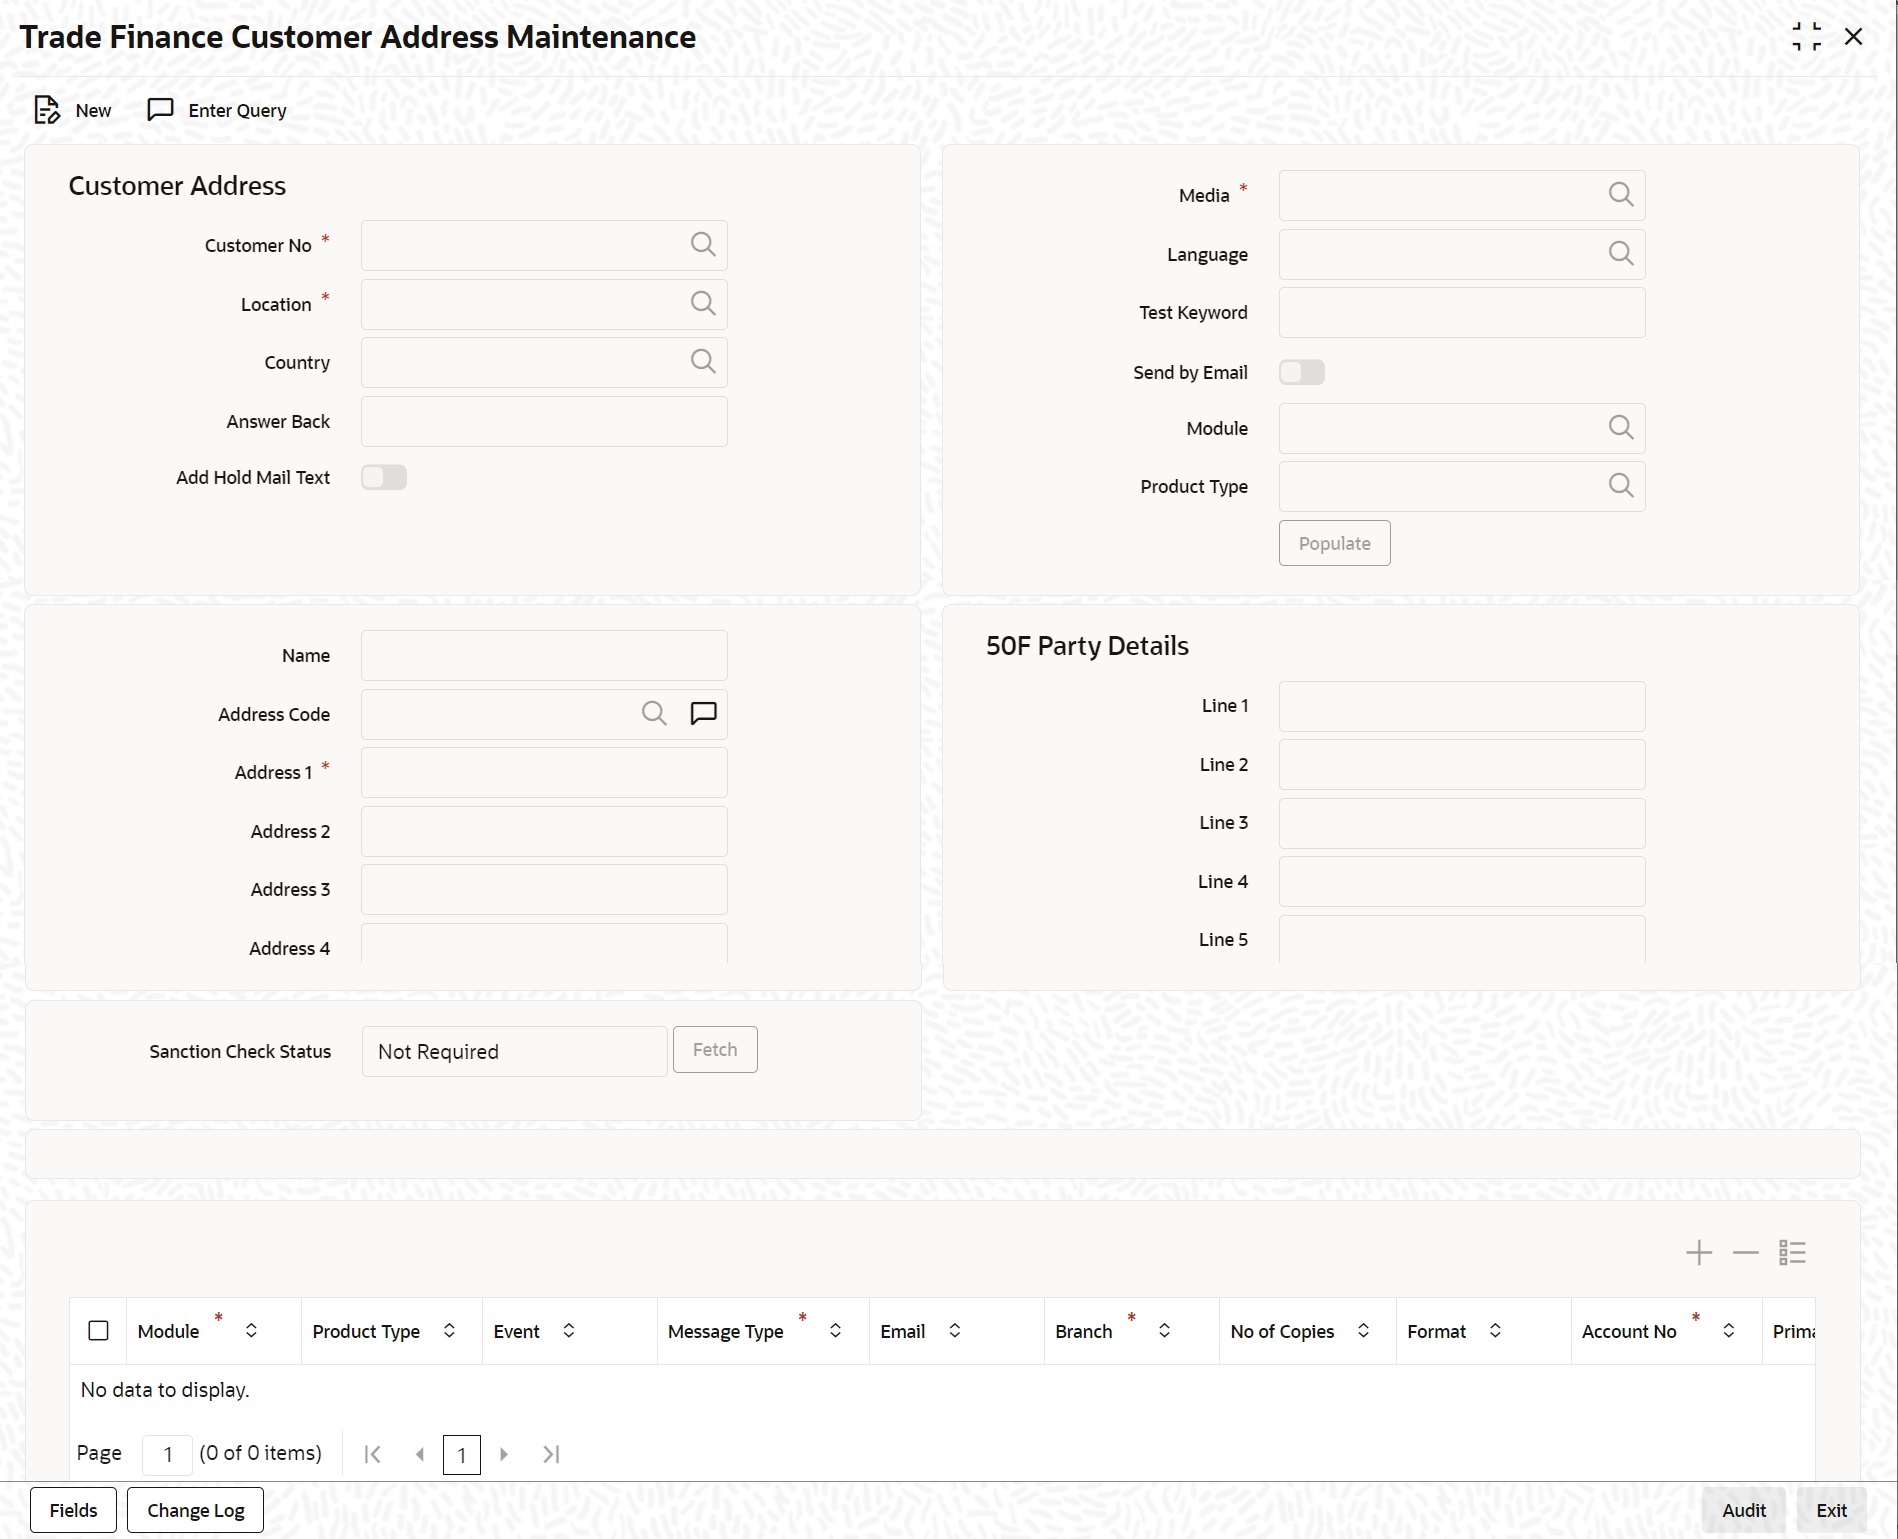
Task: Go to first page of table
Action: click(x=373, y=1455)
